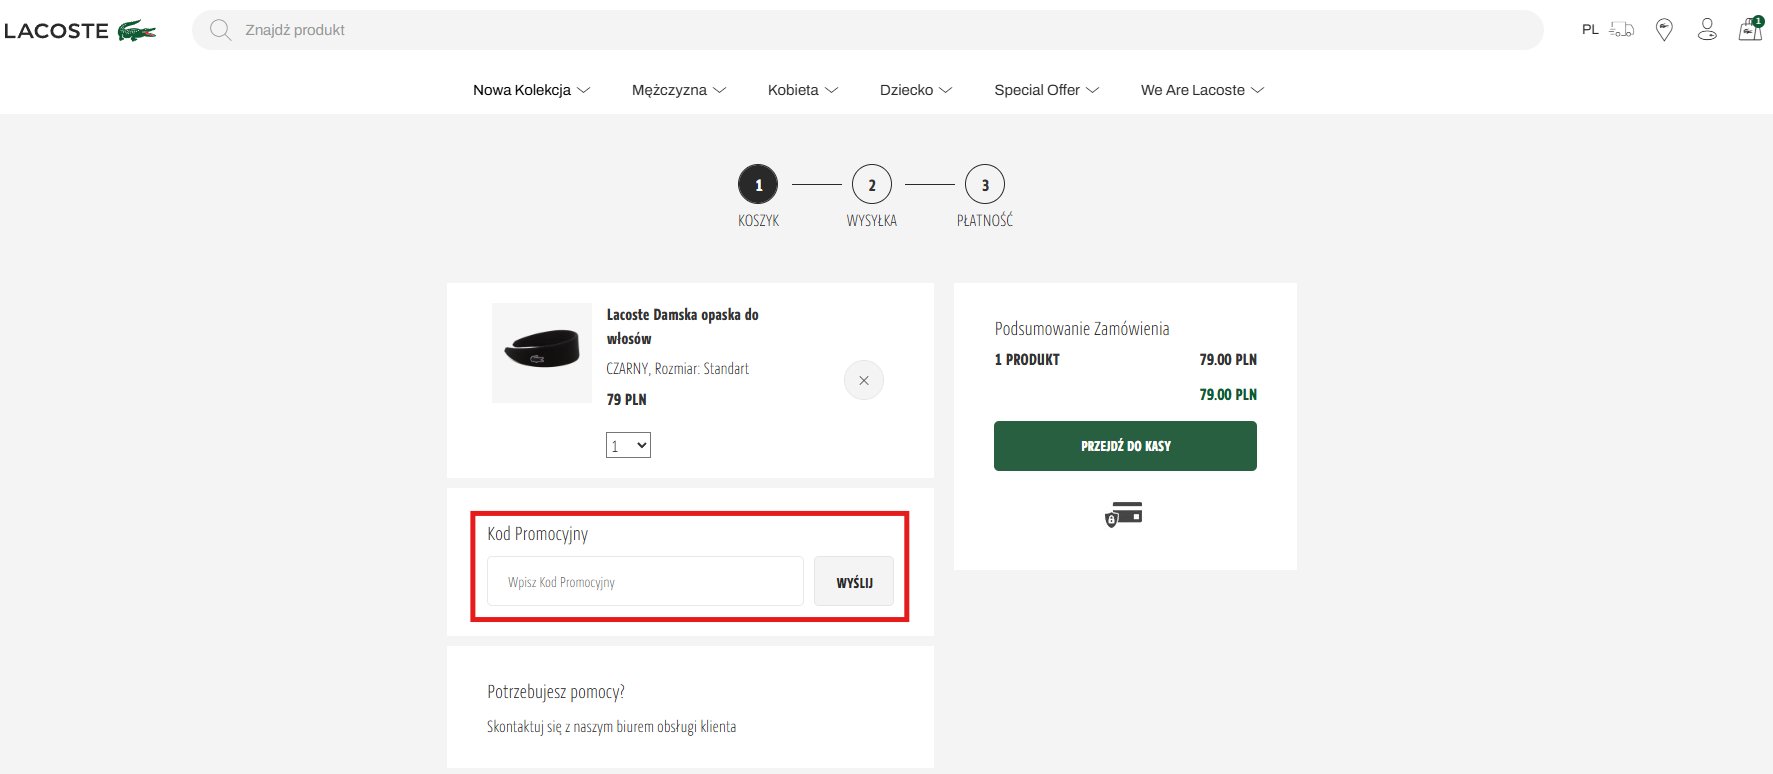The height and width of the screenshot is (774, 1773).
Task: Submit promo code with Wyślij button
Action: click(x=854, y=582)
